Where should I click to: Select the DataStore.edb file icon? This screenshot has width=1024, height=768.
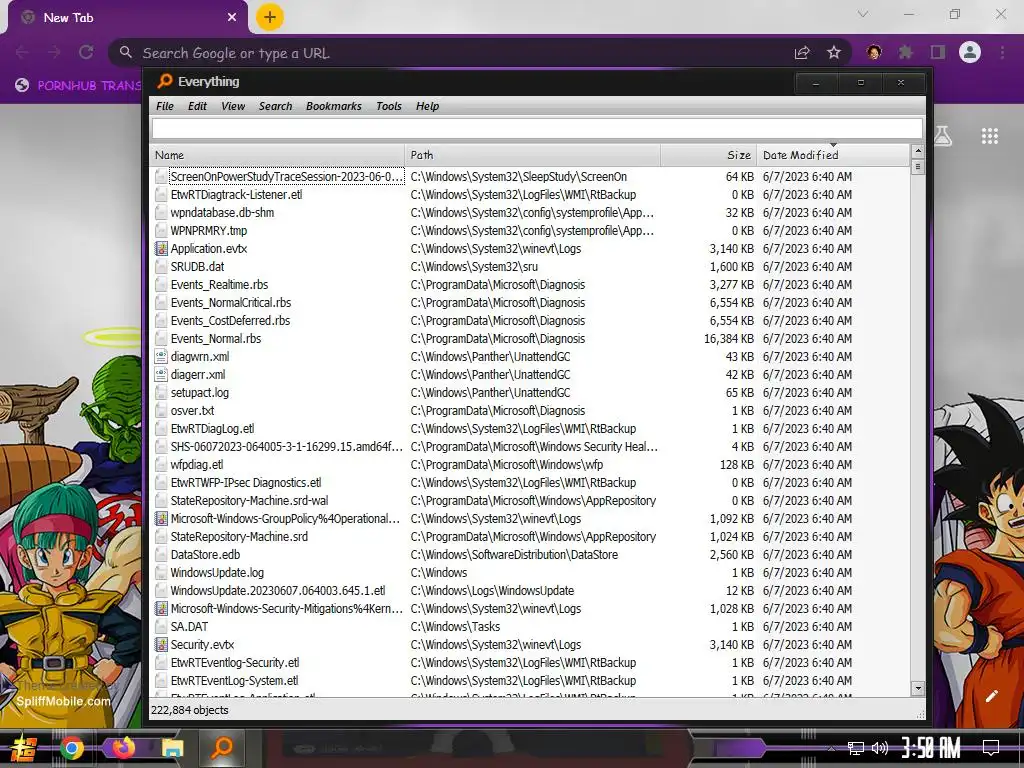(161, 554)
